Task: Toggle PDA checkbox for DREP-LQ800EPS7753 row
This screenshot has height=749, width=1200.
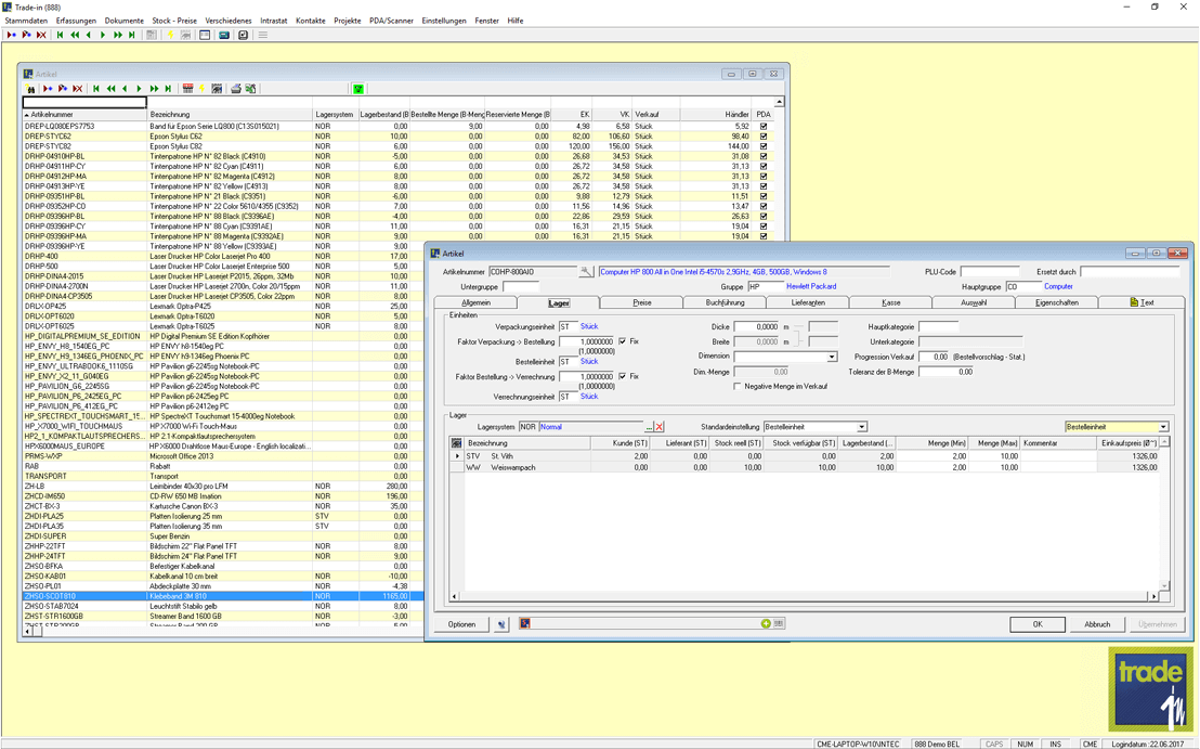Action: click(x=764, y=127)
